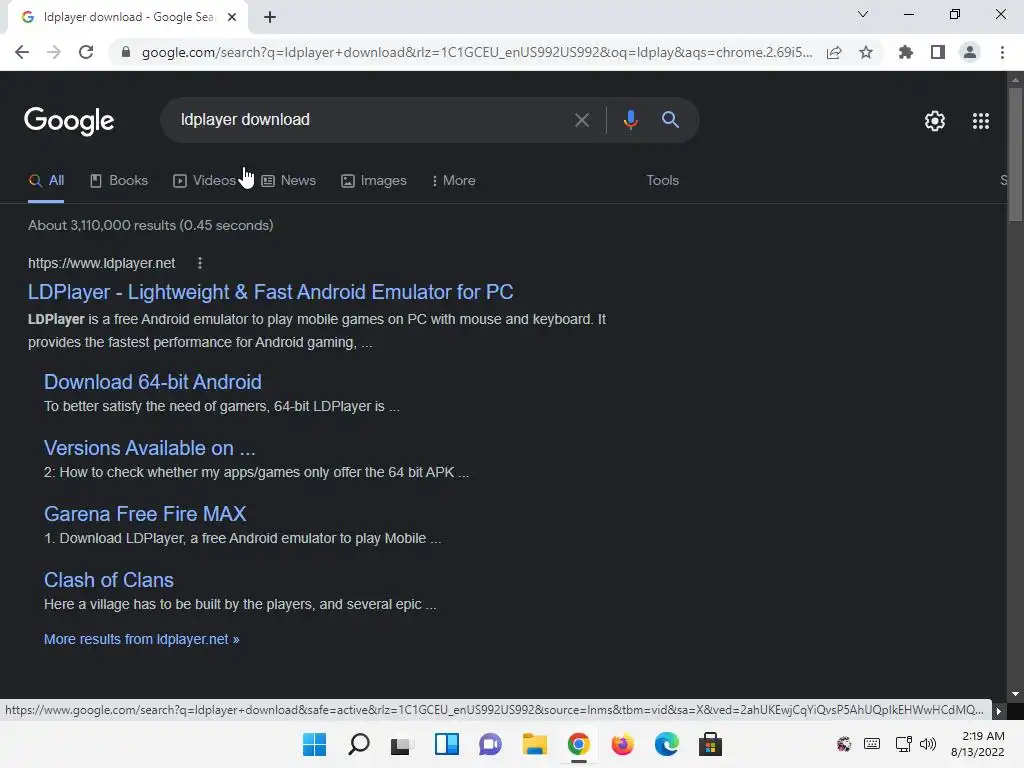Open a new browser tab

pos(270,18)
